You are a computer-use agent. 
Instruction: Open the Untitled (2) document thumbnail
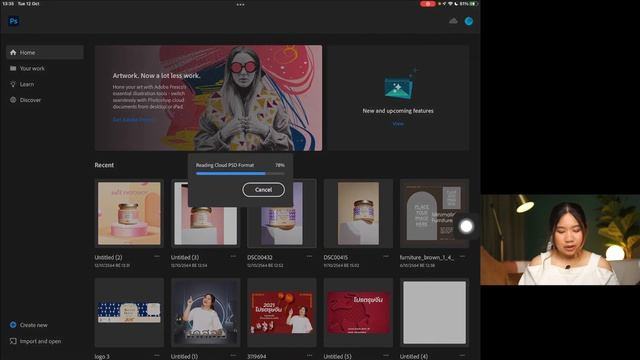pyautogui.click(x=129, y=213)
